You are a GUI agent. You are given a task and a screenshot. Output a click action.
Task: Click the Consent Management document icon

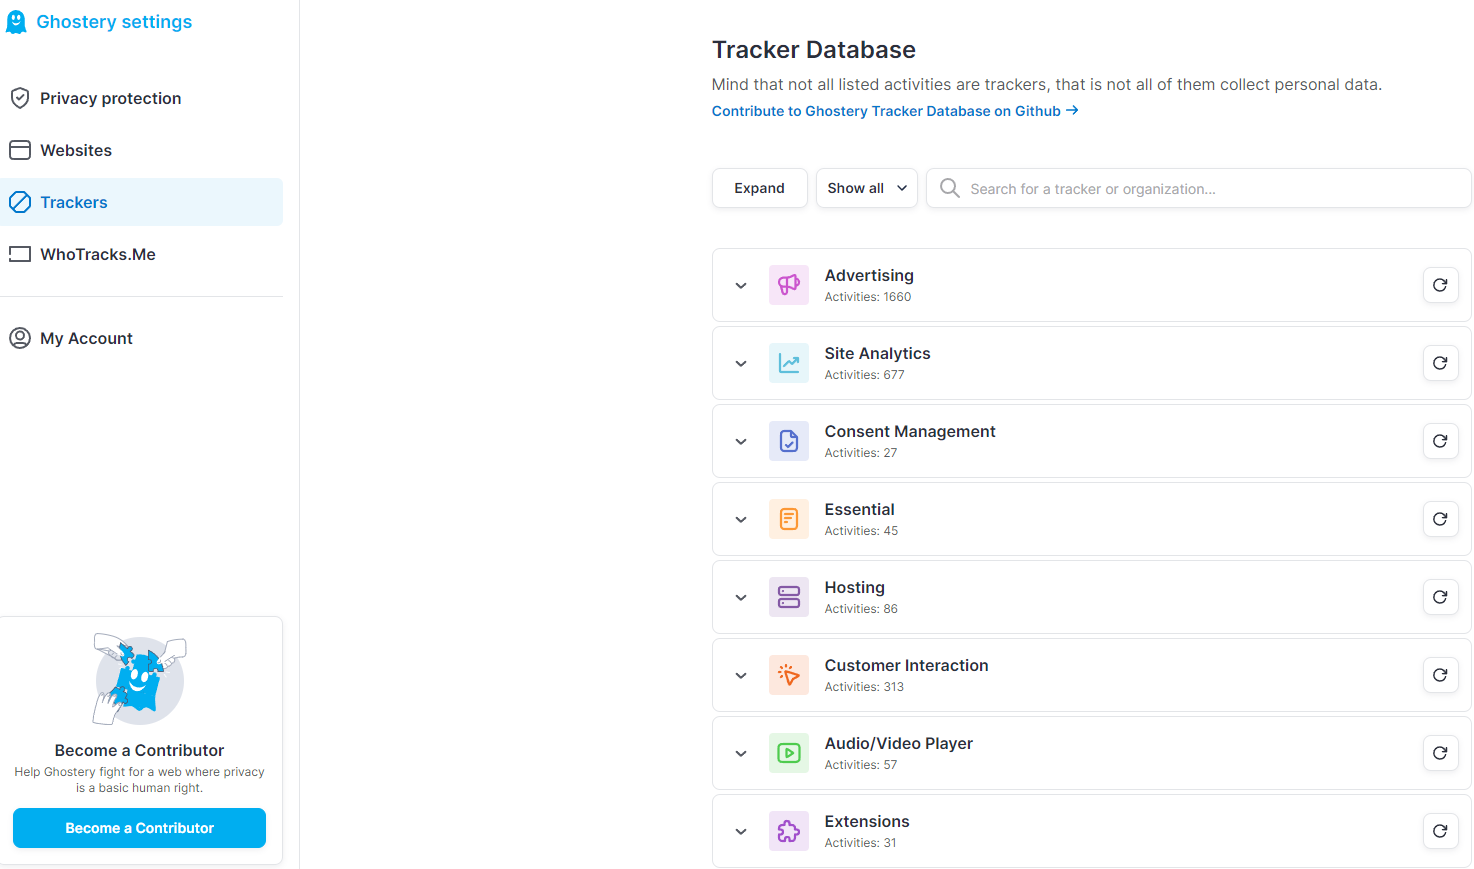(x=789, y=441)
